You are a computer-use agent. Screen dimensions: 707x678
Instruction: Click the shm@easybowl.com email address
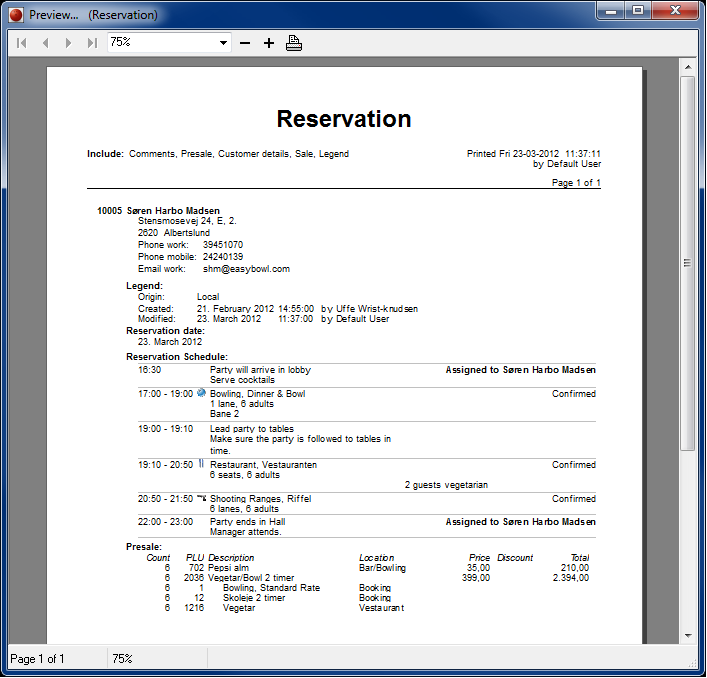246,269
